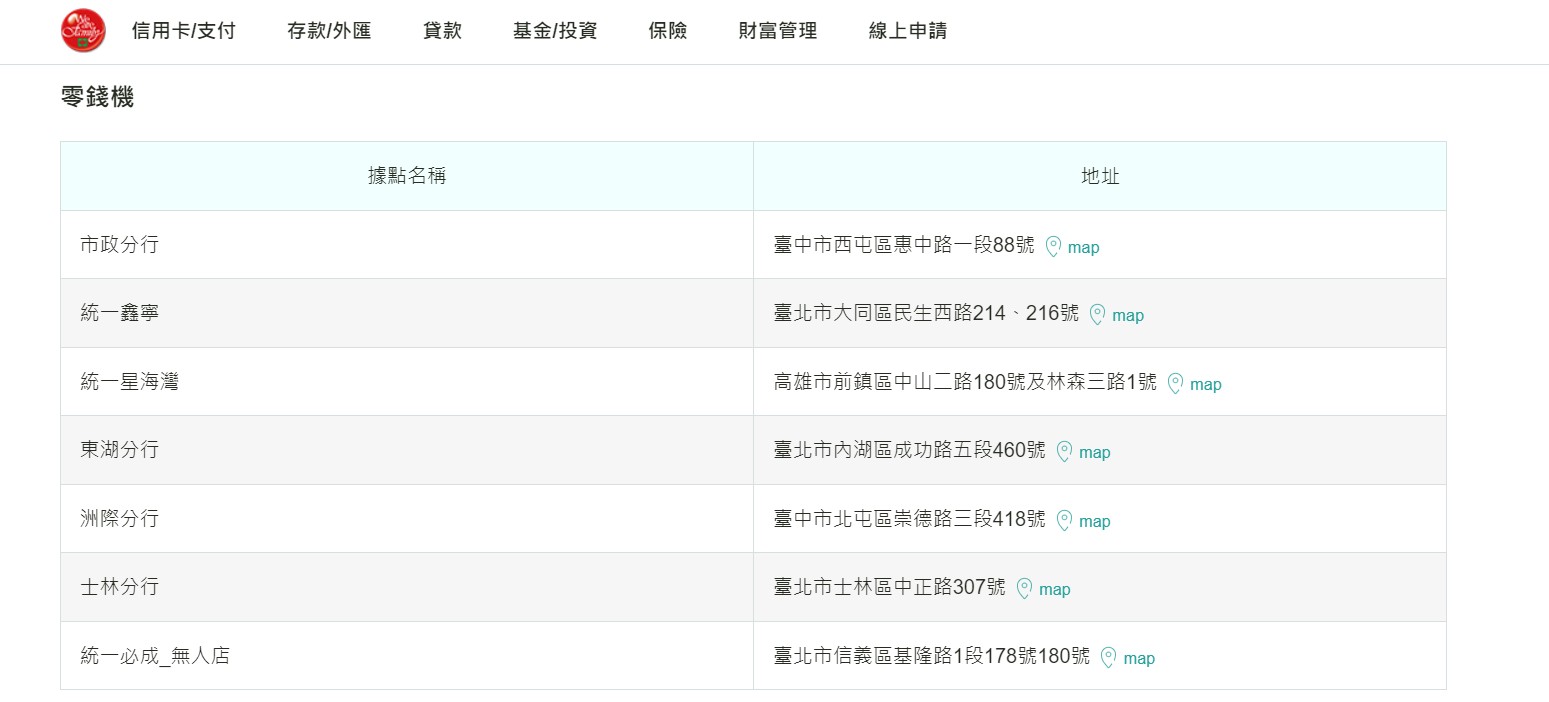Click the map pin icon for 統一鑫寧
1549x702 pixels.
[1097, 315]
